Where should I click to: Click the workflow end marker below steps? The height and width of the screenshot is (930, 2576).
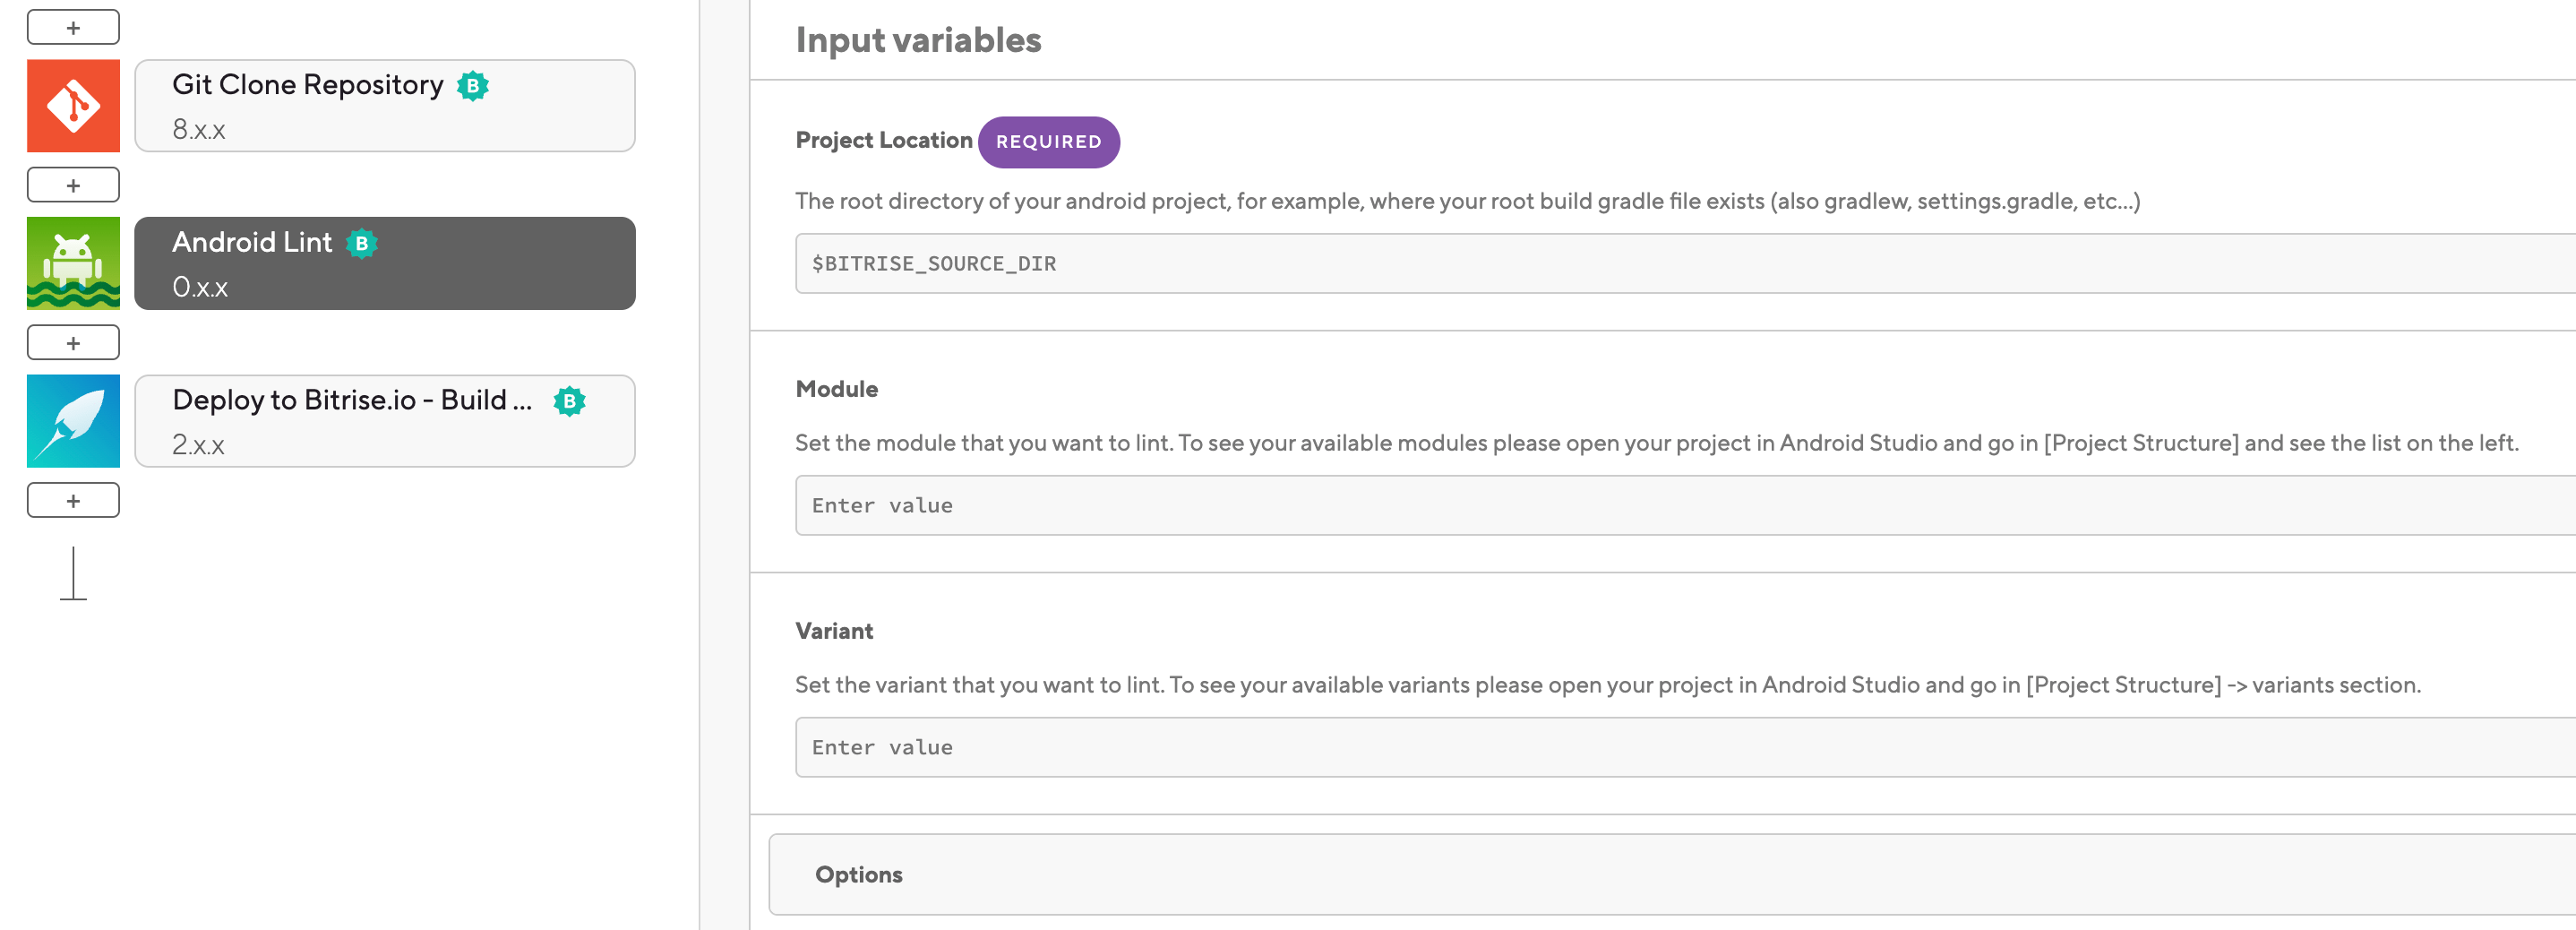tap(73, 575)
